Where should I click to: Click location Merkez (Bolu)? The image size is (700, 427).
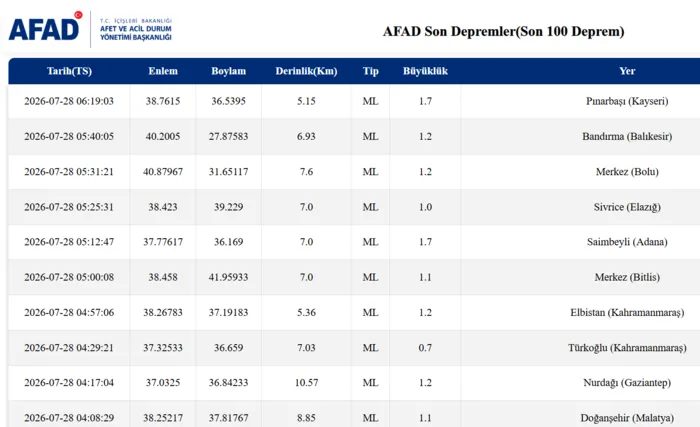coord(627,172)
